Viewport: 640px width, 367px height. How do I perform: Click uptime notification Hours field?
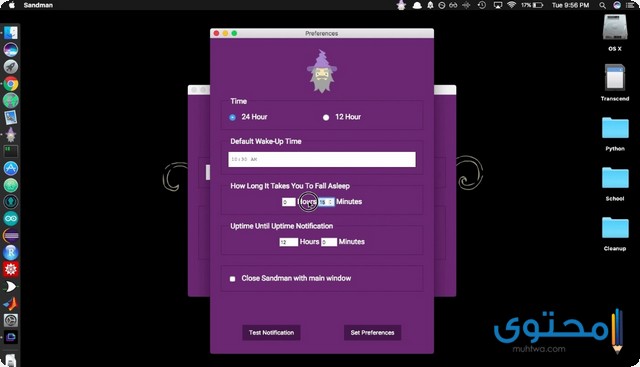click(288, 242)
